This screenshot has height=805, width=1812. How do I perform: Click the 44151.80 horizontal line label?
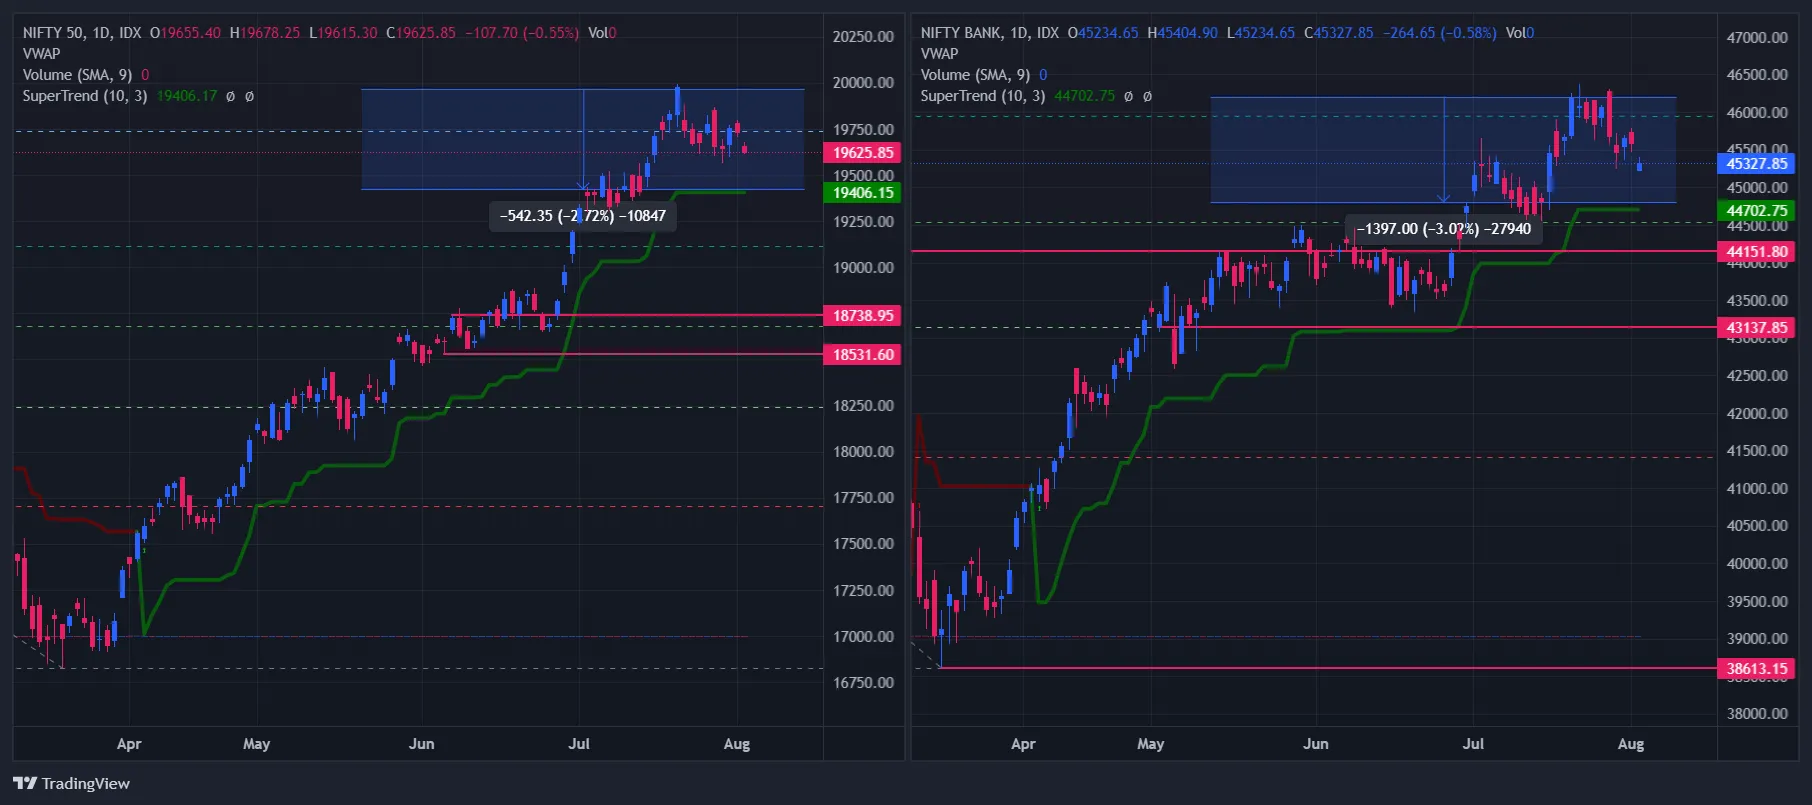tap(1757, 252)
